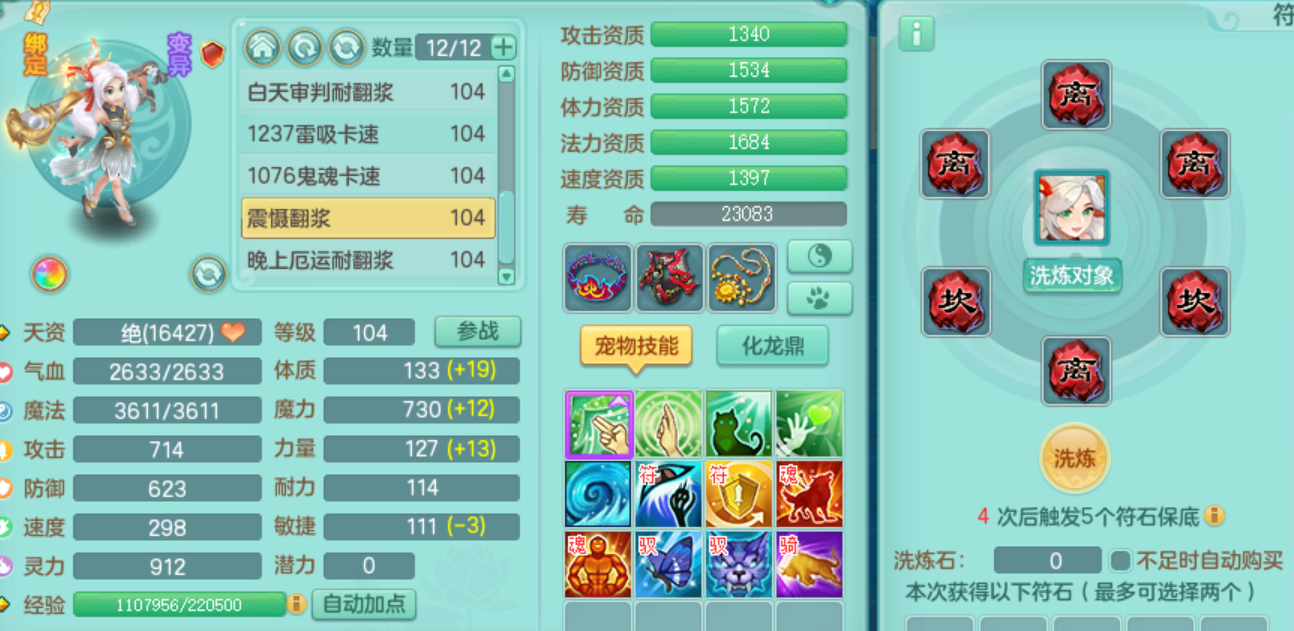Click the green plus to expand pet slots

(x=503, y=47)
